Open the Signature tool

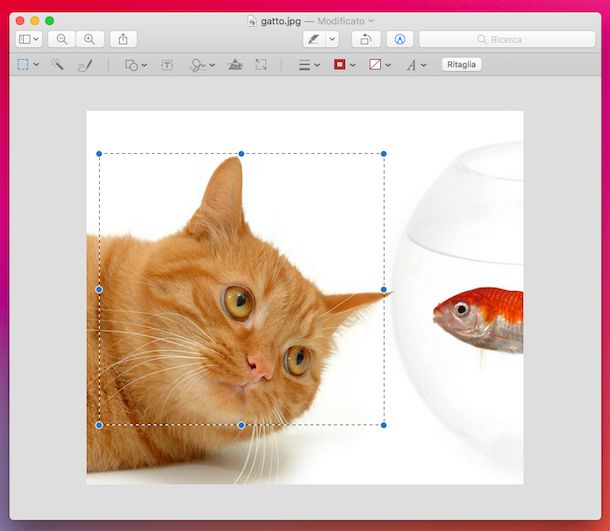pyautogui.click(x=198, y=65)
